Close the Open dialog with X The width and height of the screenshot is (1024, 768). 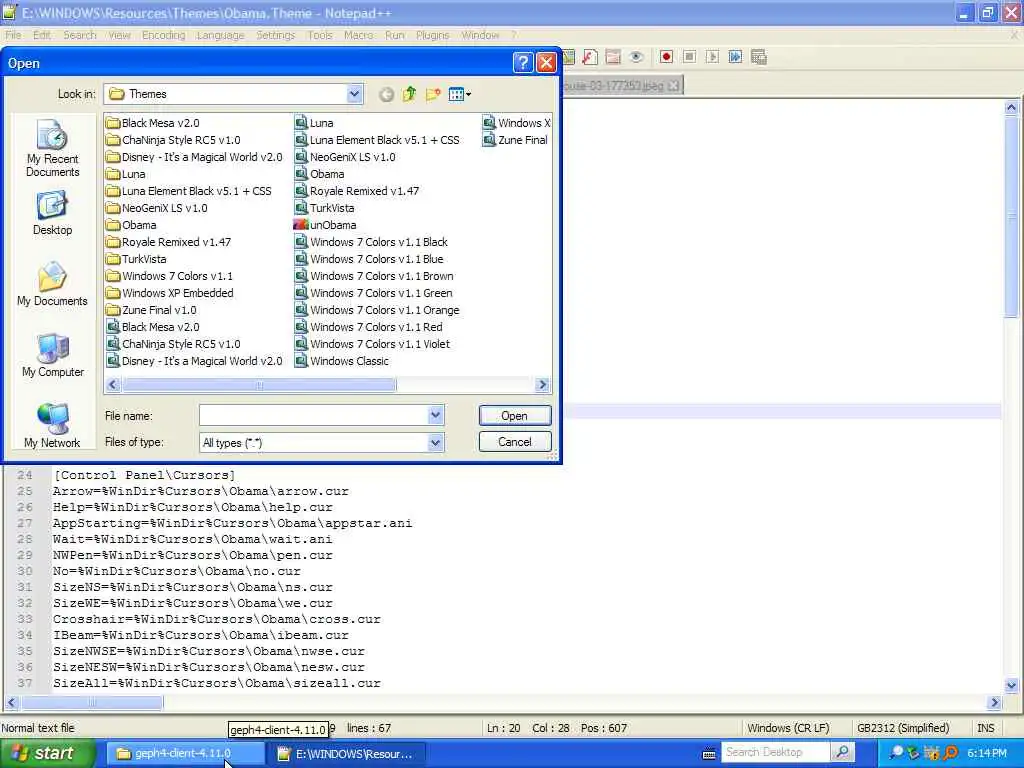coord(546,63)
